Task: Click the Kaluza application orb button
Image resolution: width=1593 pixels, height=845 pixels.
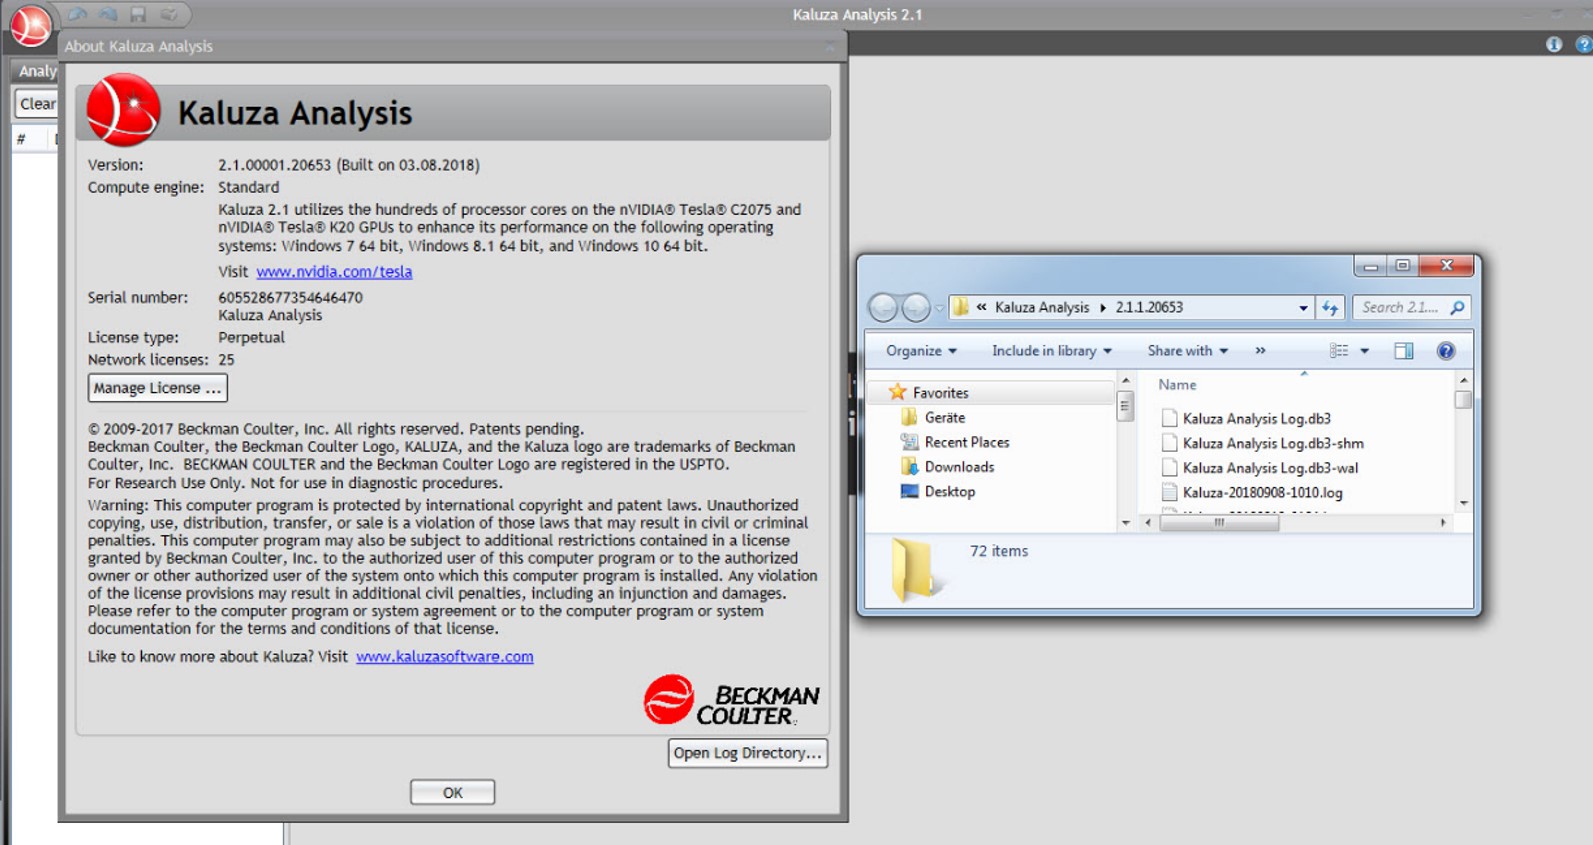Action: coord(30,26)
